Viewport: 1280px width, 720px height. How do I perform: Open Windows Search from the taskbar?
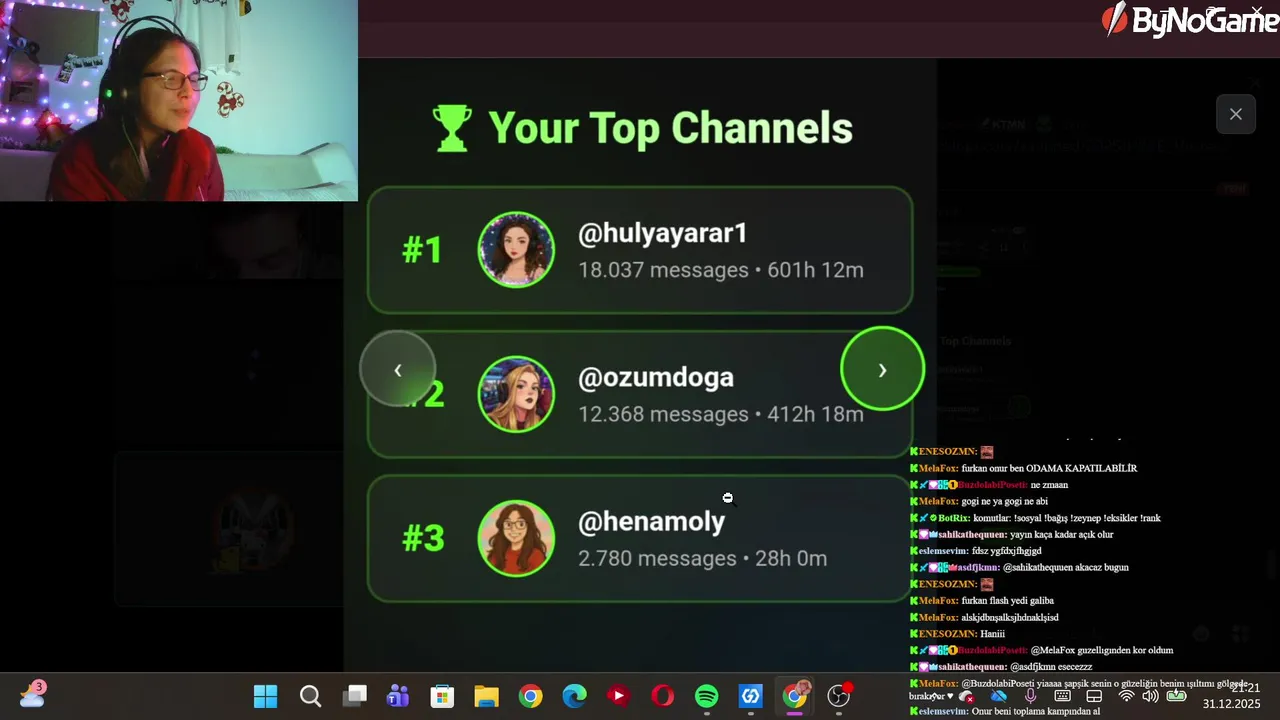point(310,696)
